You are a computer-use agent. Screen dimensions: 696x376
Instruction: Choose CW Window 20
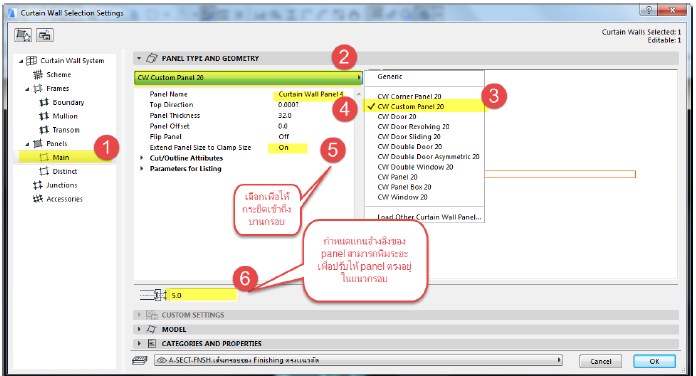[402, 197]
